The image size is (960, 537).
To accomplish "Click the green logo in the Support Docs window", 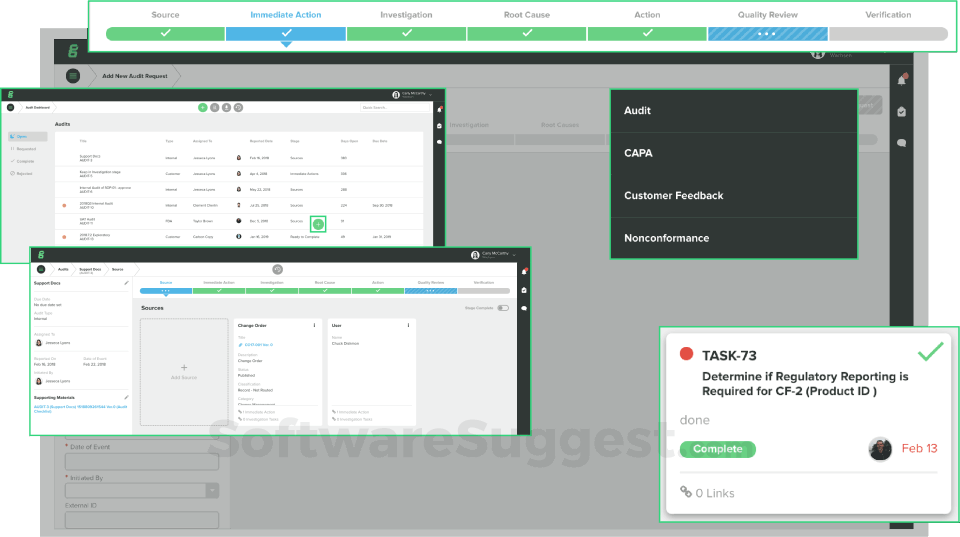I will pos(41,255).
